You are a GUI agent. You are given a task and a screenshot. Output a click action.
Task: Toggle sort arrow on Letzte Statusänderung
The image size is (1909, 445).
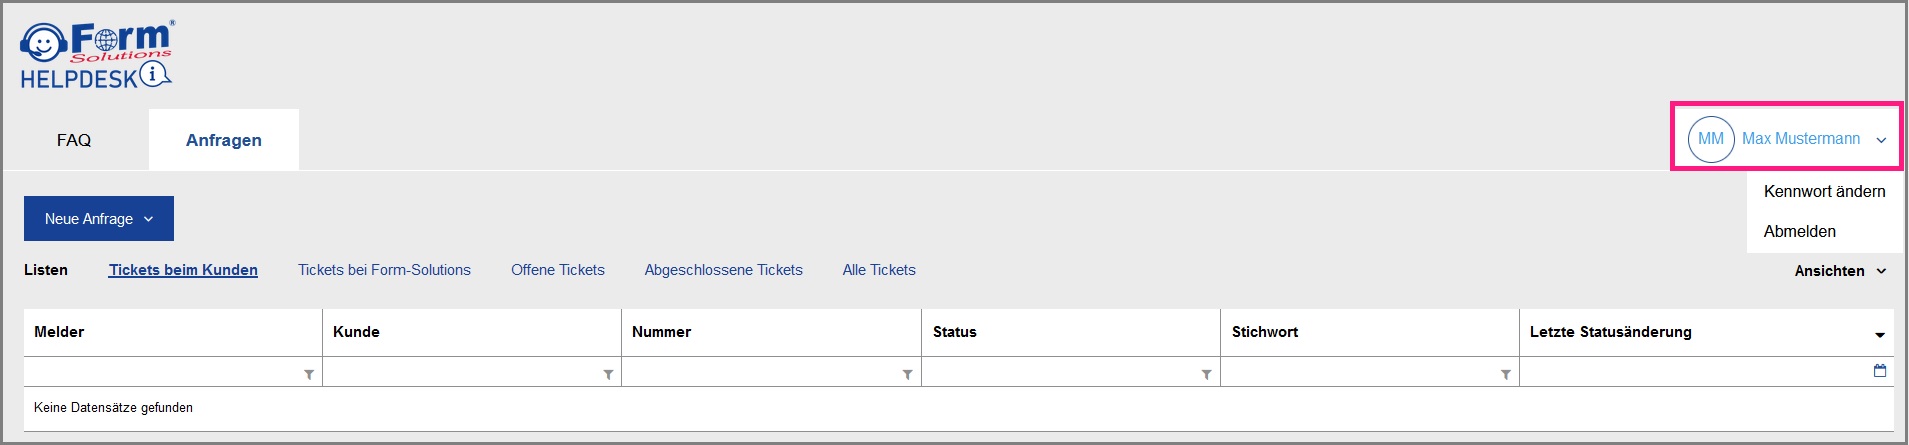(1880, 335)
